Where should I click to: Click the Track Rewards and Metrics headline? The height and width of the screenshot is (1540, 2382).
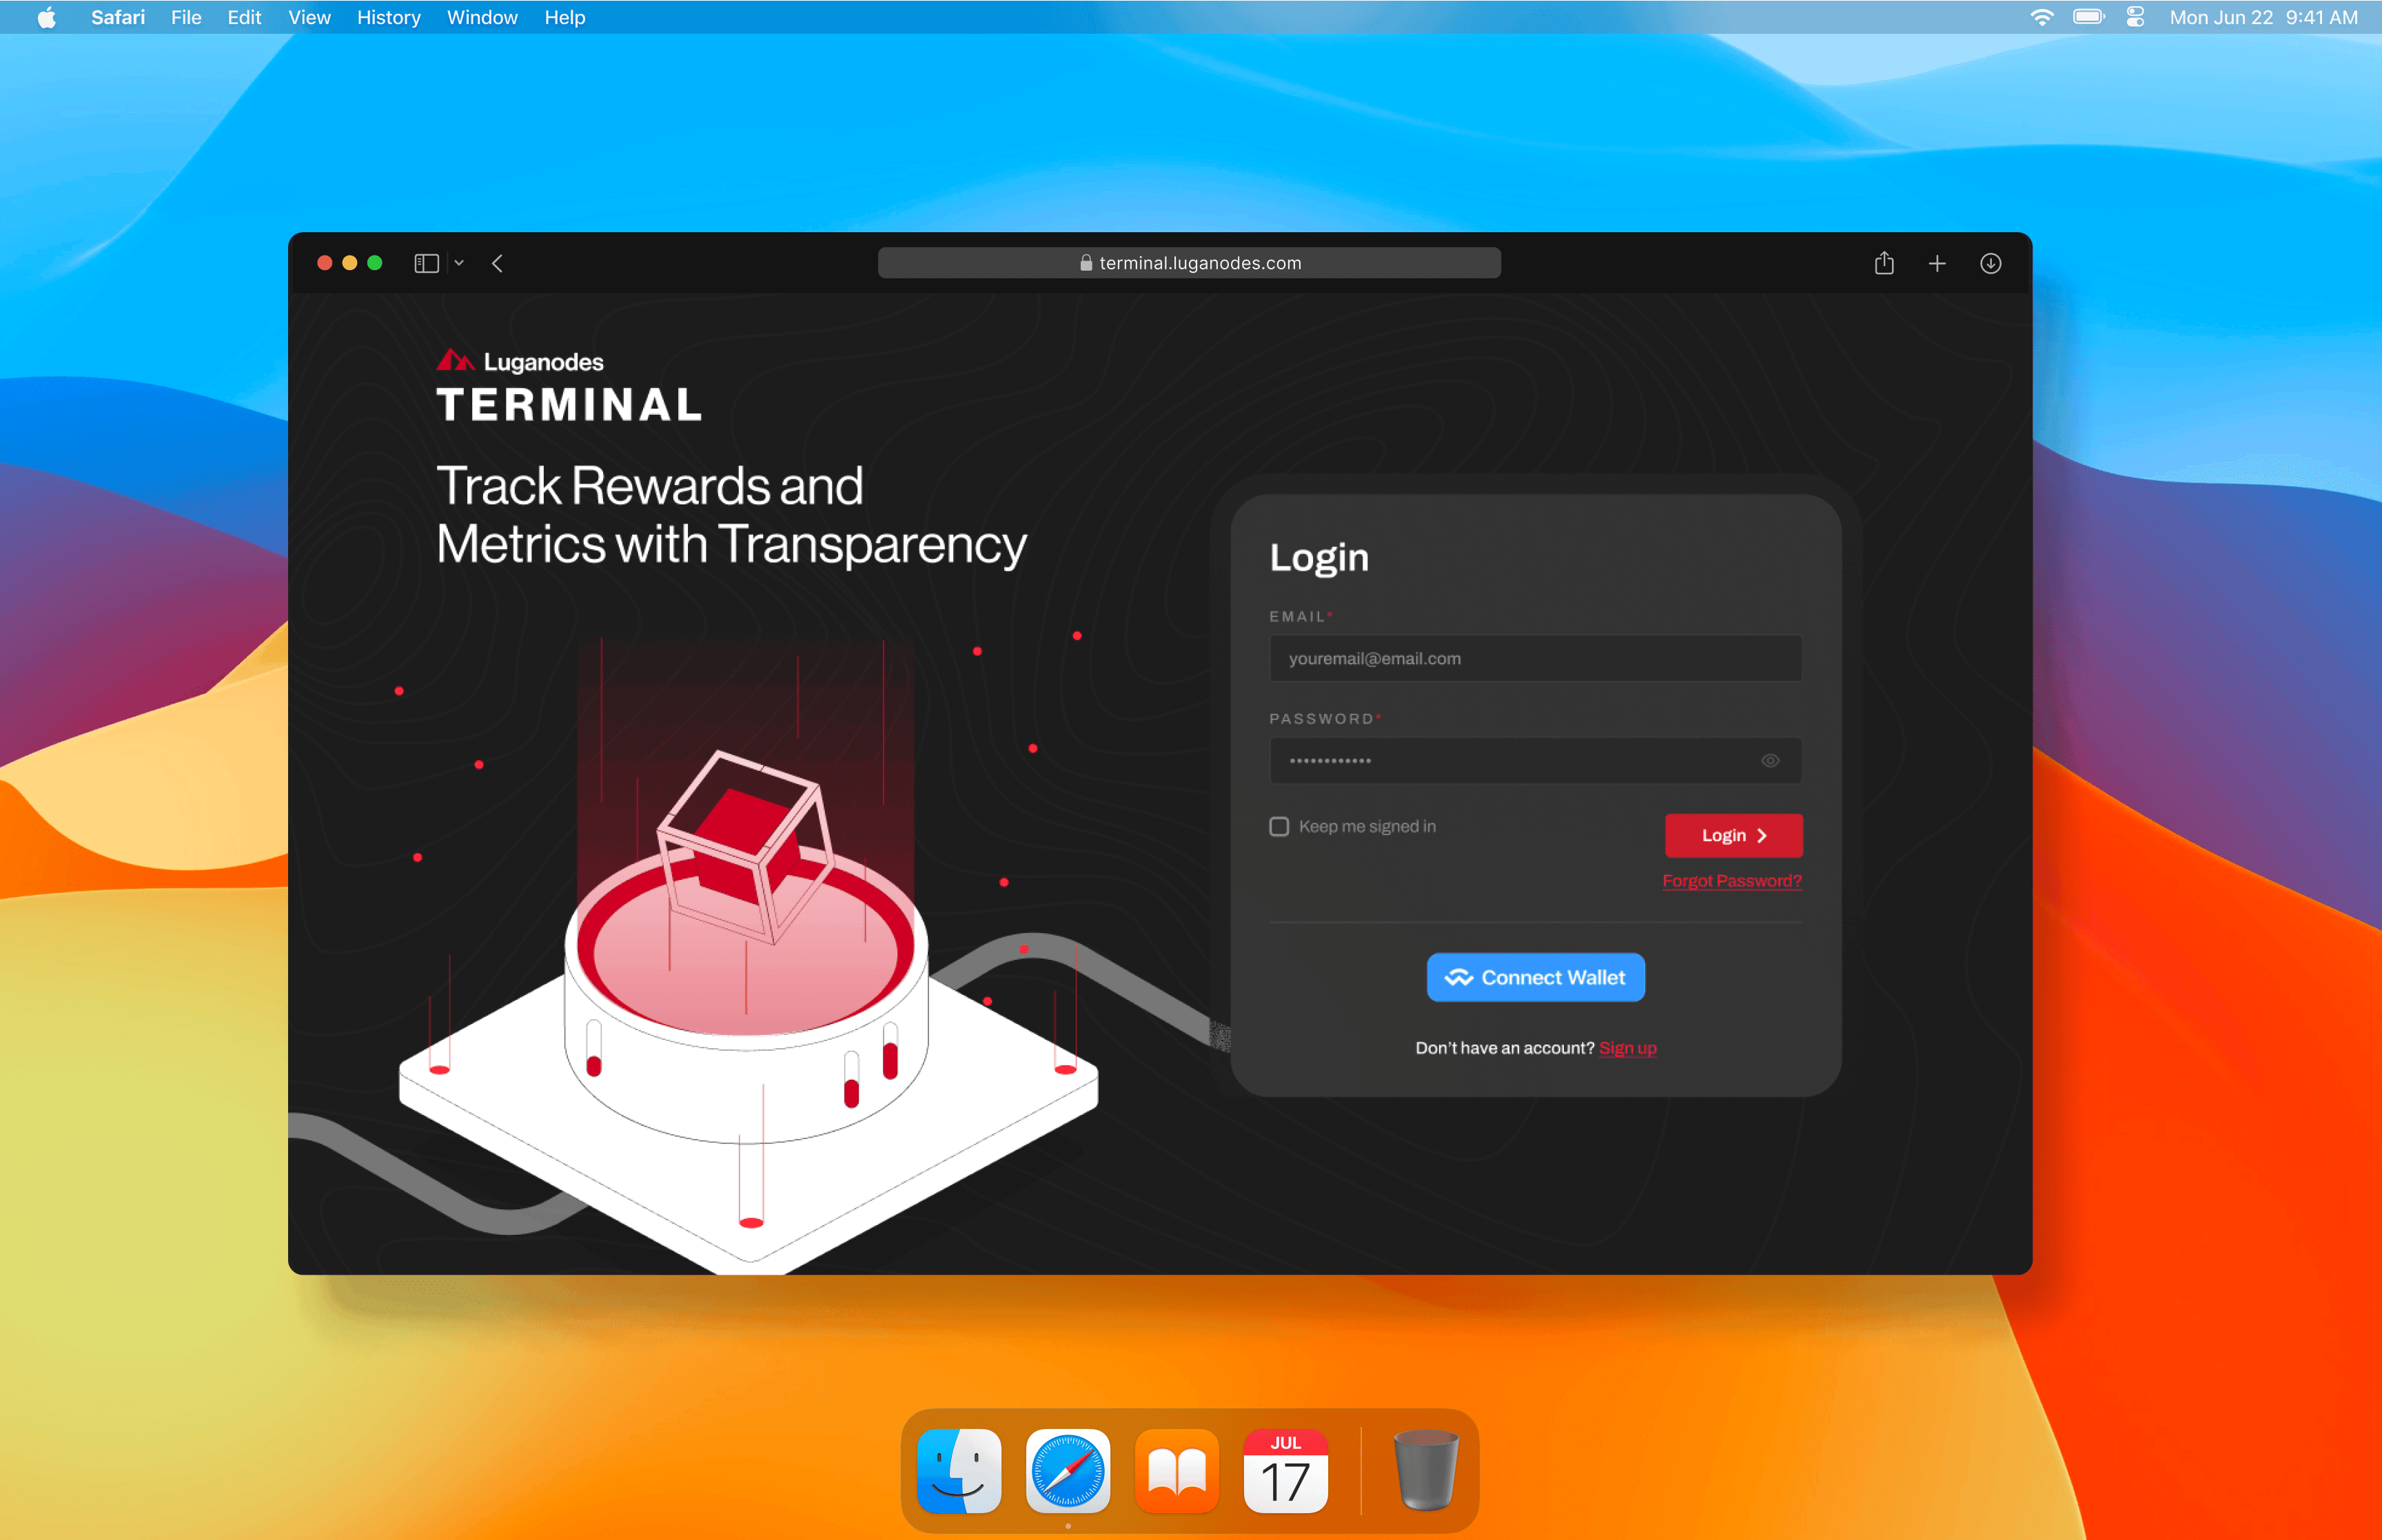click(x=731, y=515)
